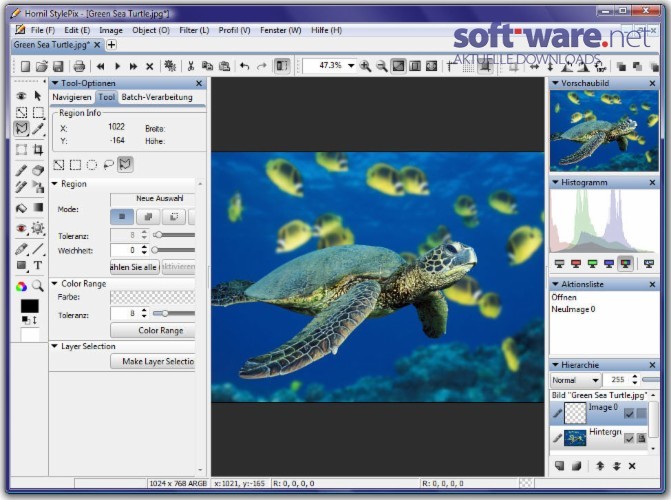Select the Zoom magnifier tool in toolbox
The height and width of the screenshot is (500, 671).
38,286
